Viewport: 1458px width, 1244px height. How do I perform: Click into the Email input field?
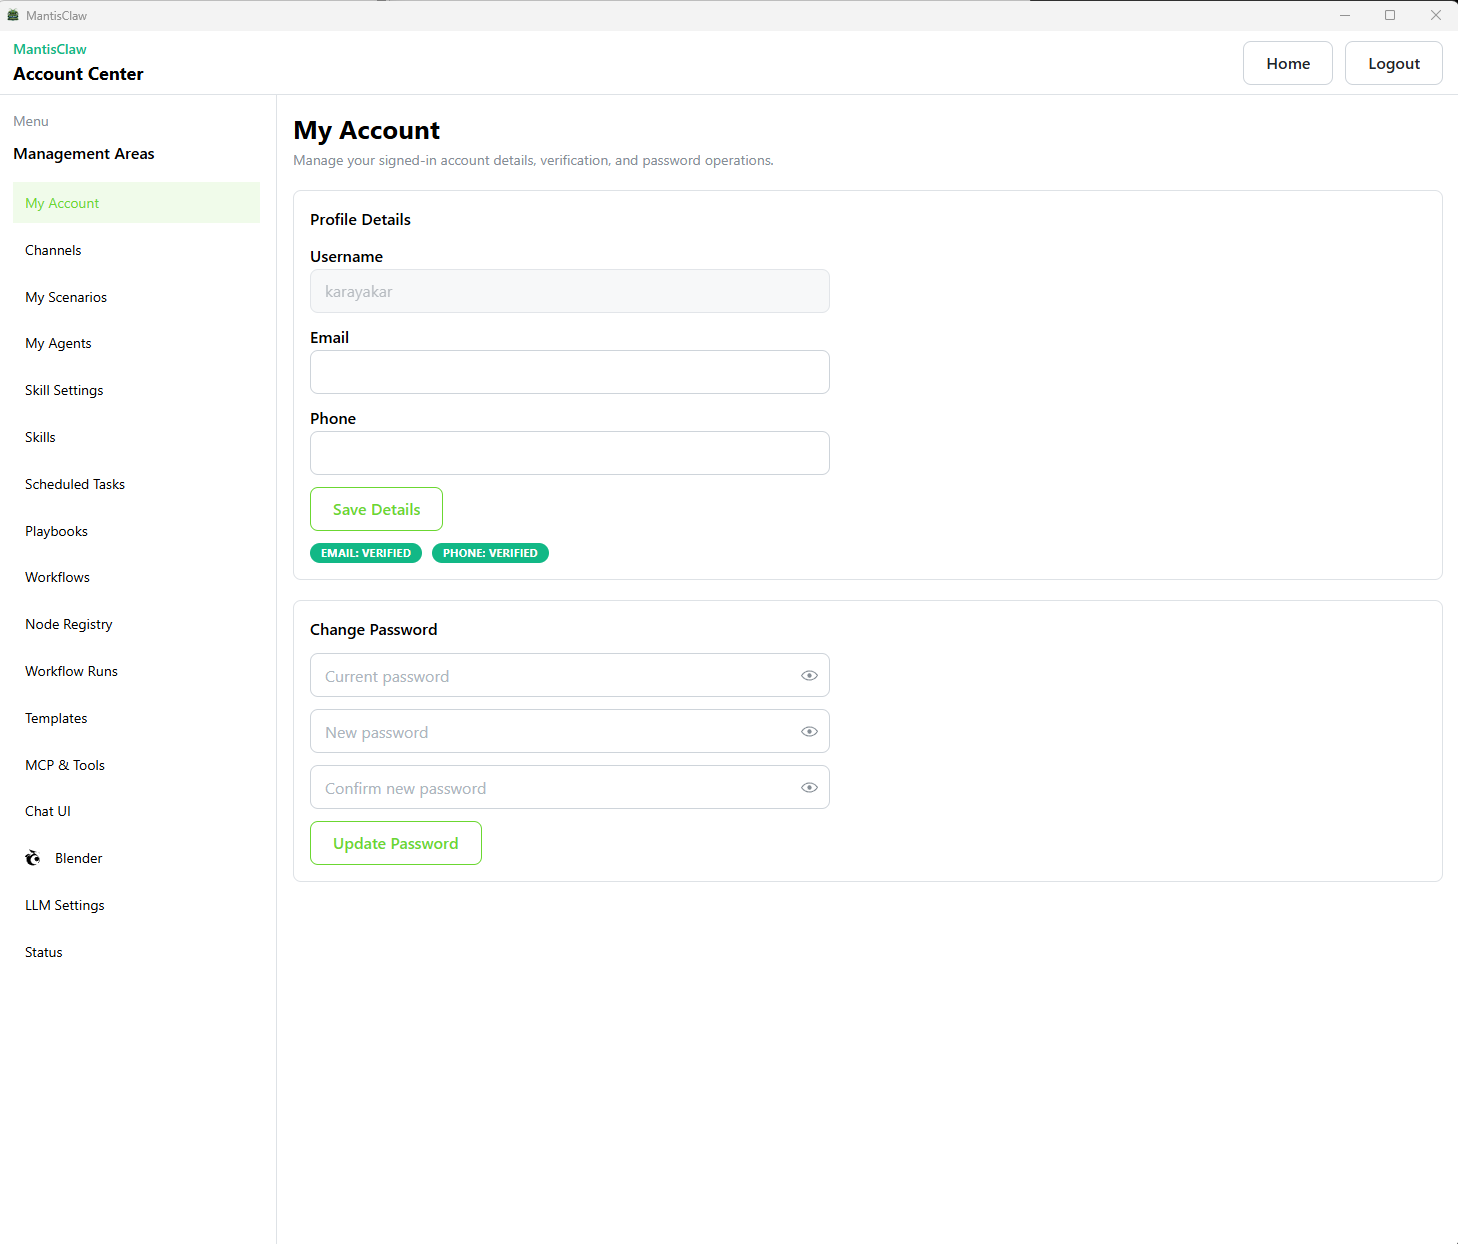click(x=569, y=372)
